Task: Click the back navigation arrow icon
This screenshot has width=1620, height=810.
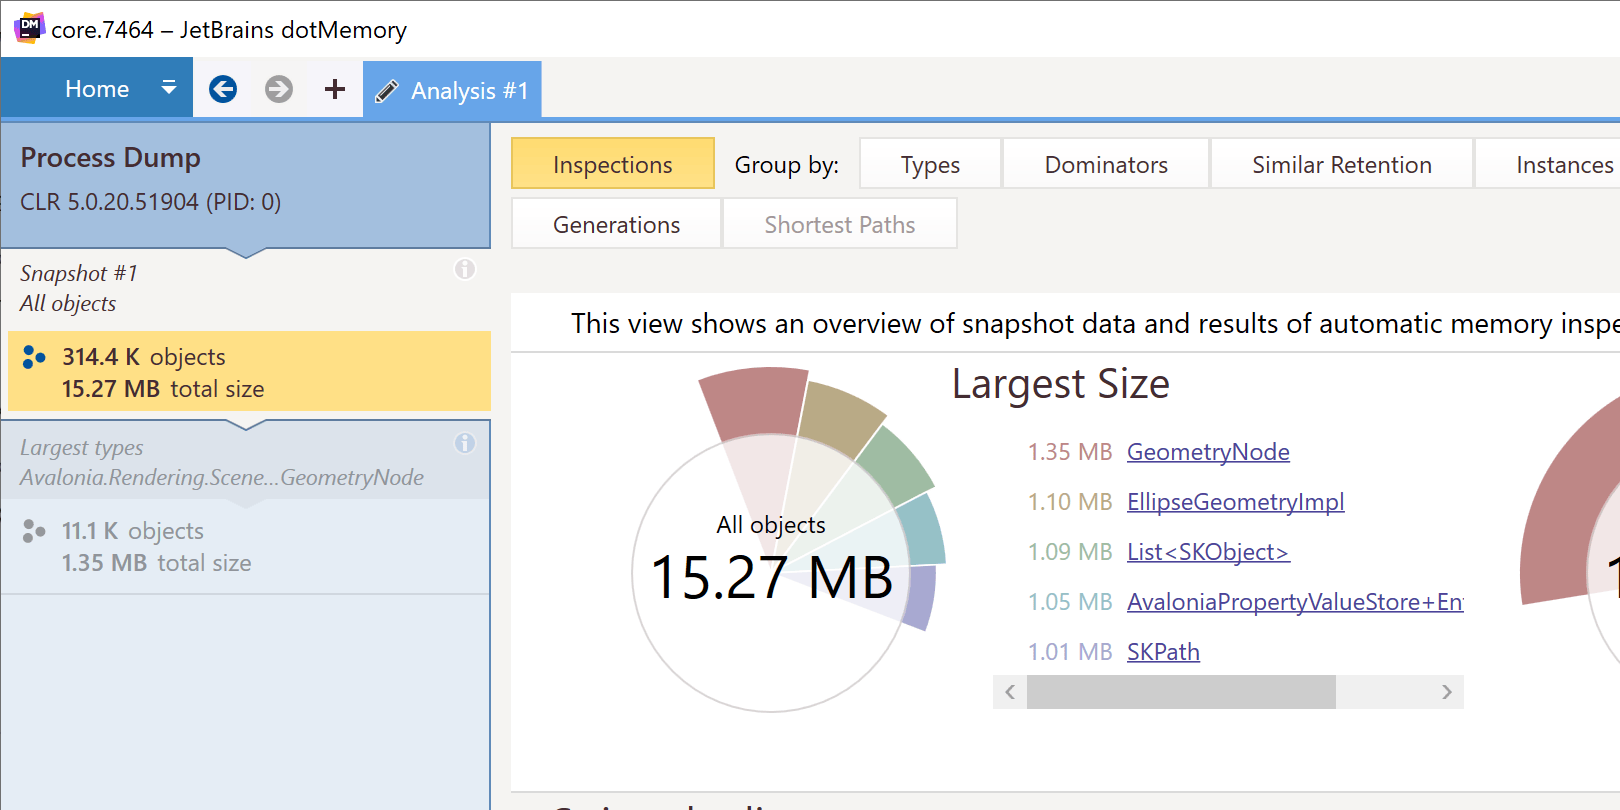Action: (223, 90)
